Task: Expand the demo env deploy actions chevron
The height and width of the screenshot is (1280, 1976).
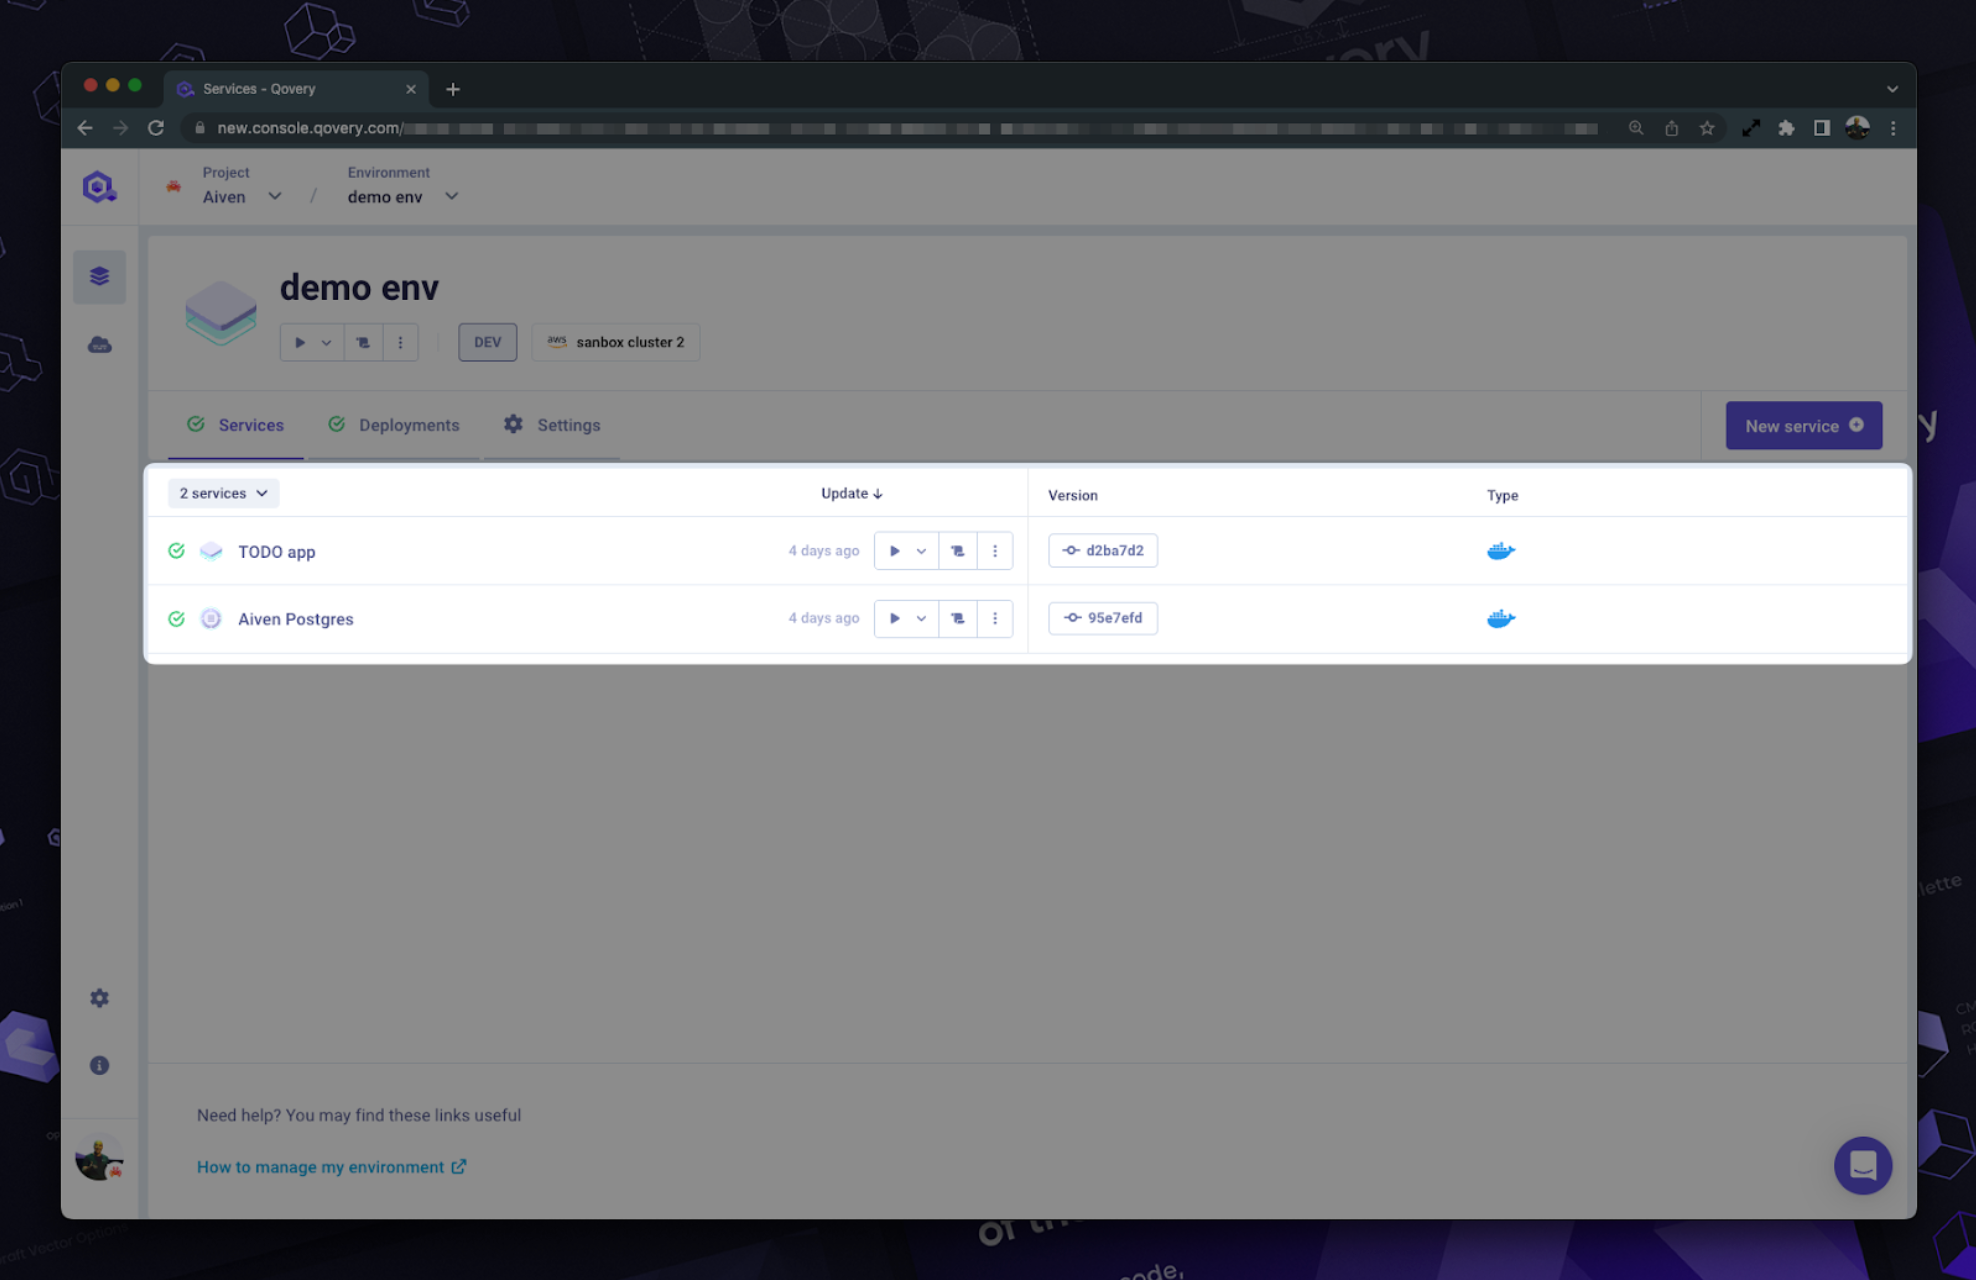Action: [x=327, y=342]
